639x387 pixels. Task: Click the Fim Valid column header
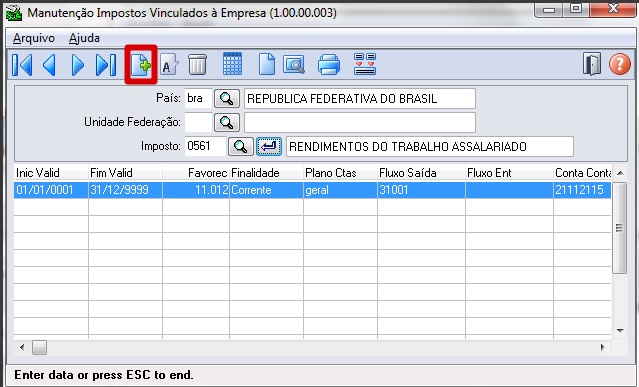(x=125, y=173)
